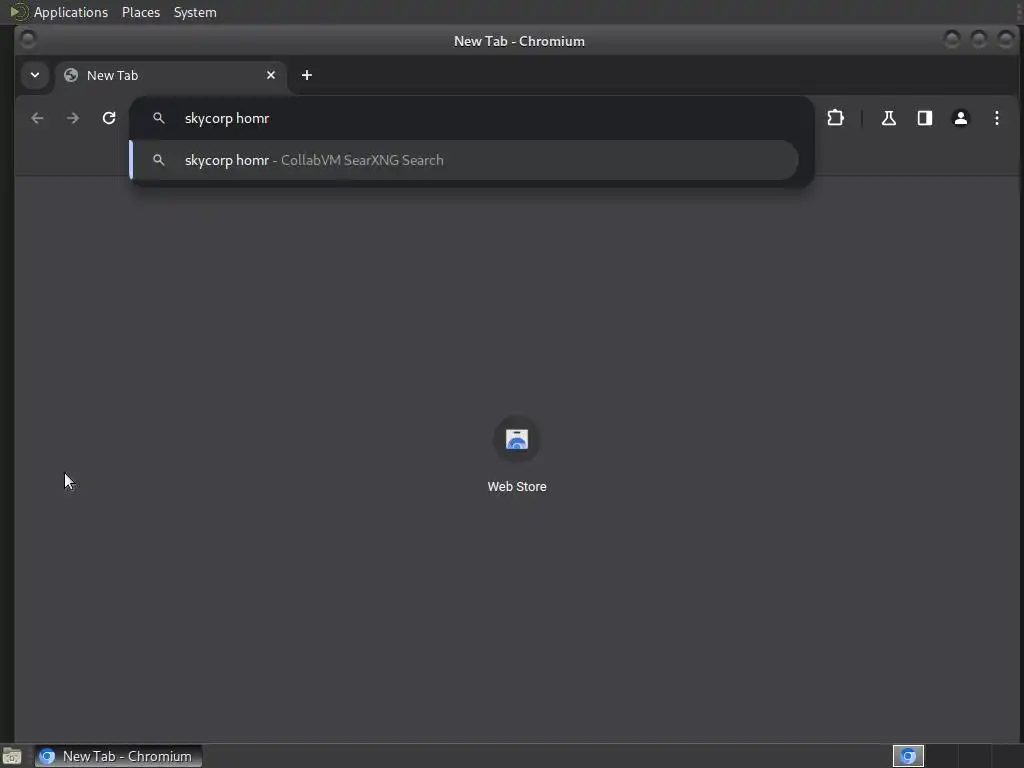Open a new tab with plus button
1024x768 pixels.
tap(307, 75)
